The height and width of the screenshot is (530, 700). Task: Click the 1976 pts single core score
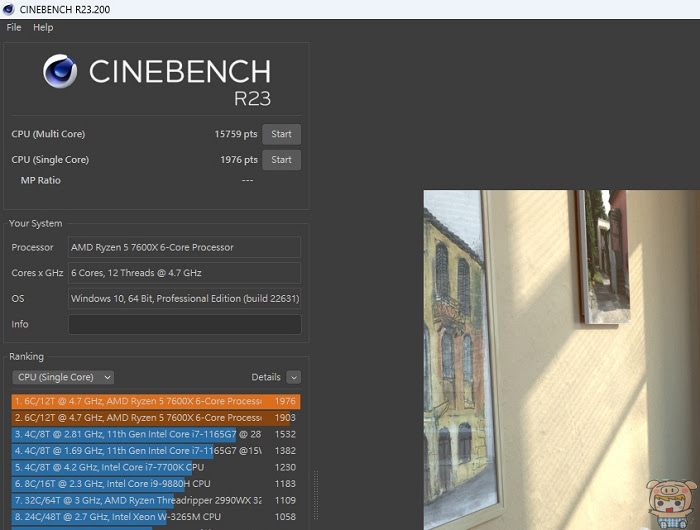pos(239,160)
